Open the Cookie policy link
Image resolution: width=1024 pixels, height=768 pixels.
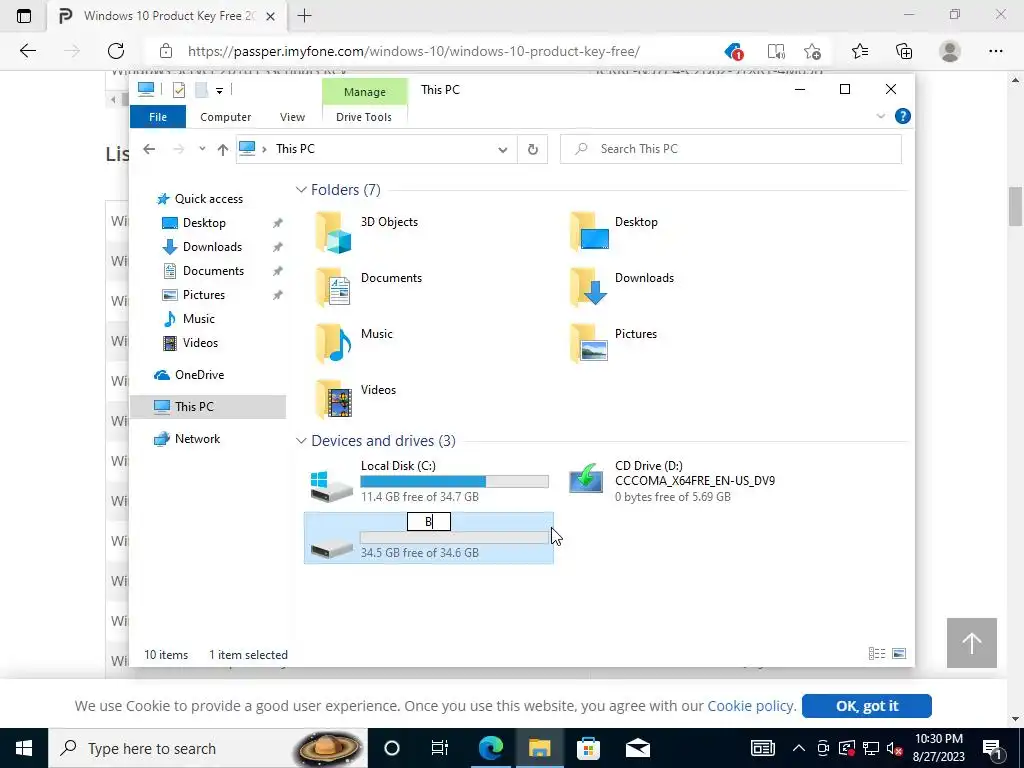[x=751, y=706]
